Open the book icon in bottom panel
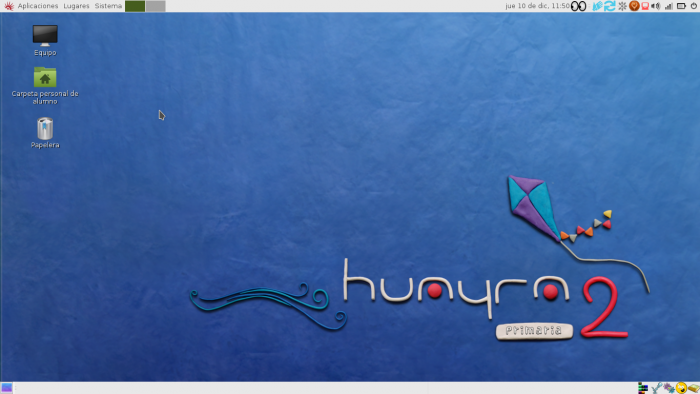The width and height of the screenshot is (700, 394). click(693, 388)
